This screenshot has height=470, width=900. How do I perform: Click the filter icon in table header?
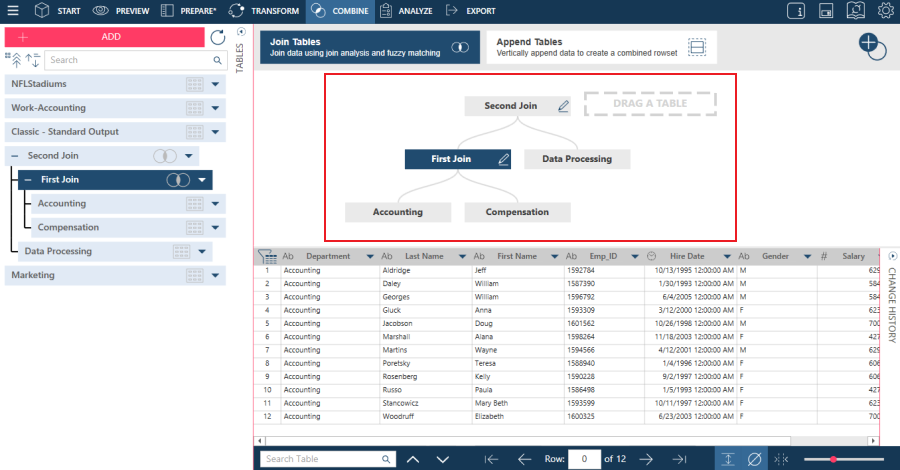(267, 256)
